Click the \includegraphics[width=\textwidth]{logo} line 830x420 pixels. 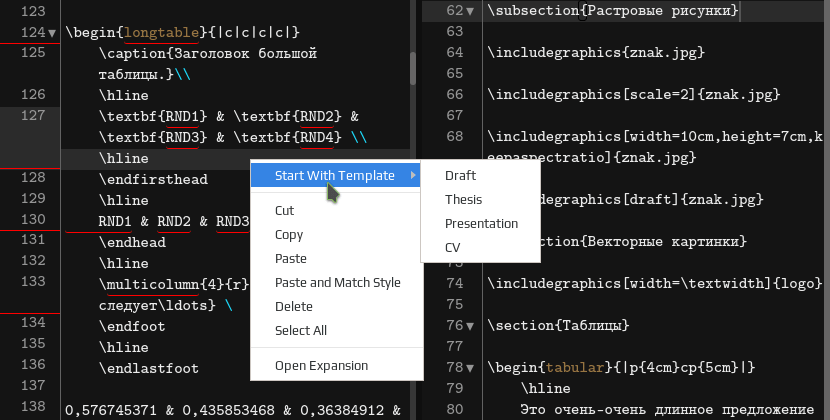[655, 283]
